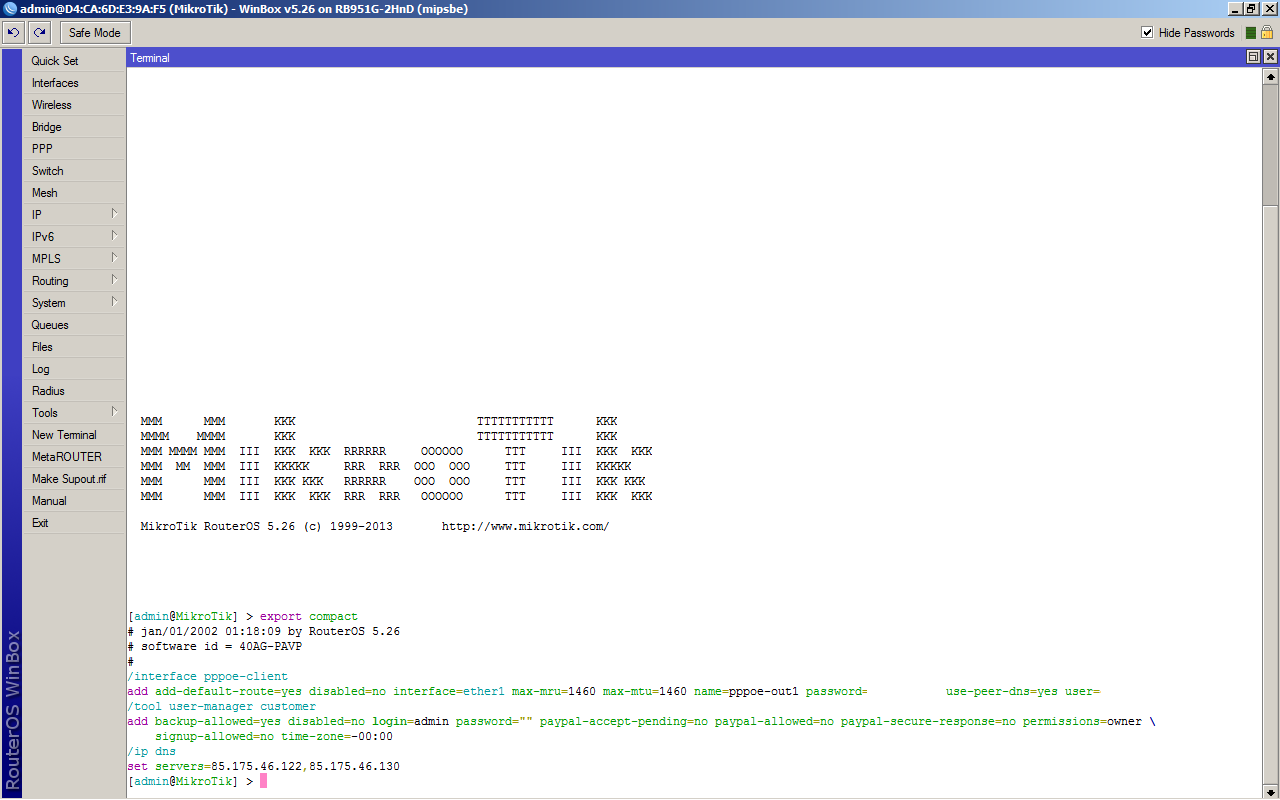
Task: Open MetaROUTER from the sidebar
Action: pos(74,457)
